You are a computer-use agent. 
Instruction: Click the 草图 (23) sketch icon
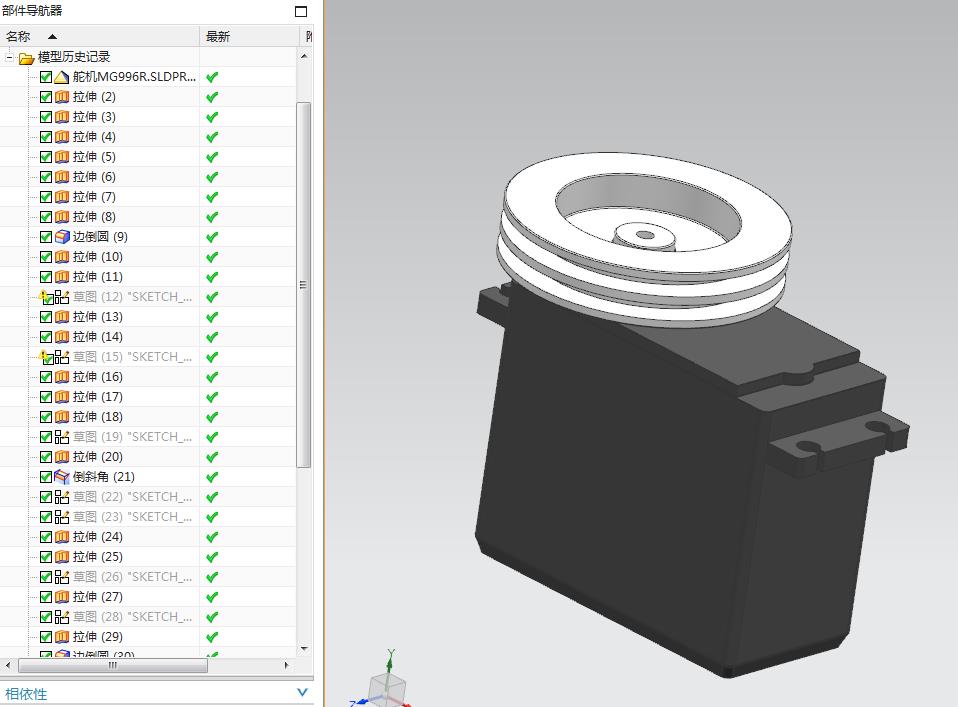click(62, 517)
